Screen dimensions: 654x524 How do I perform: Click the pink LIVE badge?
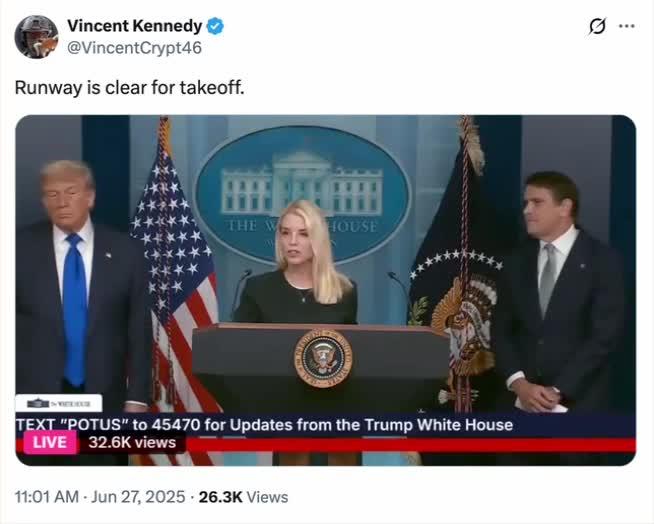[x=50, y=442]
